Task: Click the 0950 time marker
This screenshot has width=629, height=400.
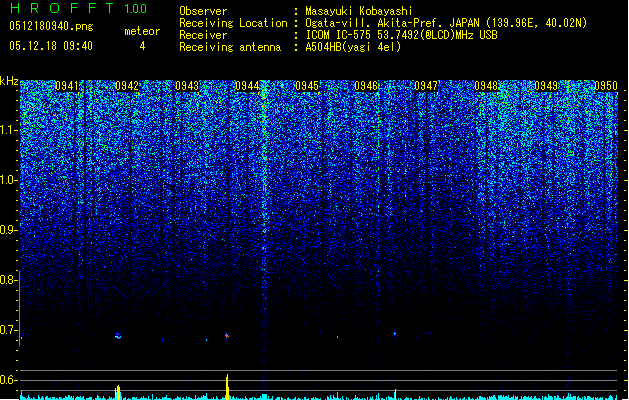Action: 606,86
